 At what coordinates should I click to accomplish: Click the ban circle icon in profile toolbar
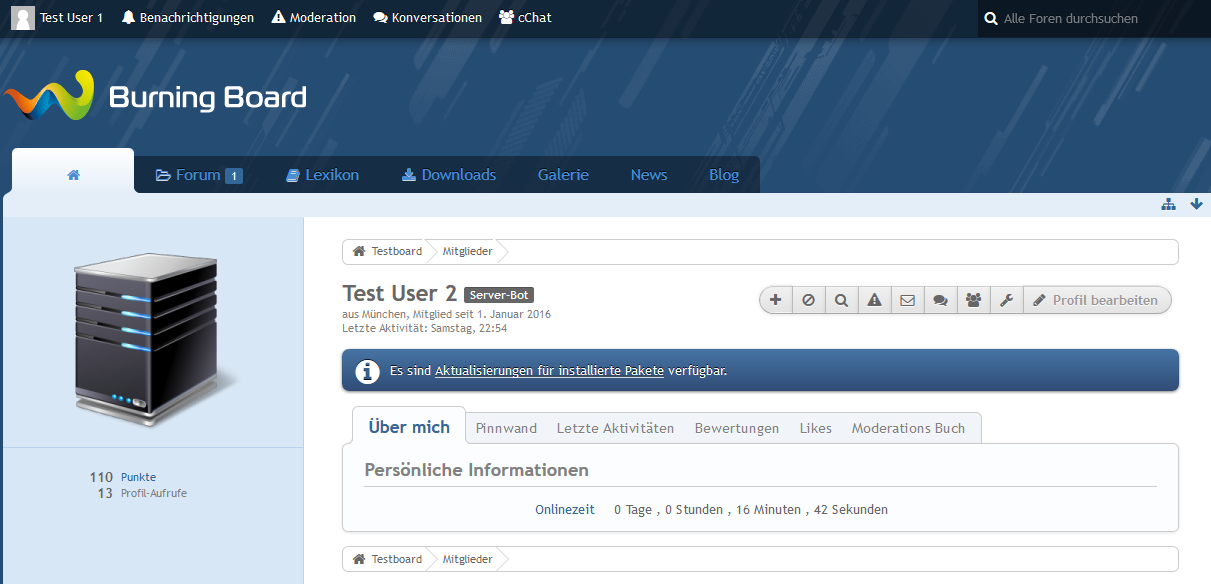809,300
